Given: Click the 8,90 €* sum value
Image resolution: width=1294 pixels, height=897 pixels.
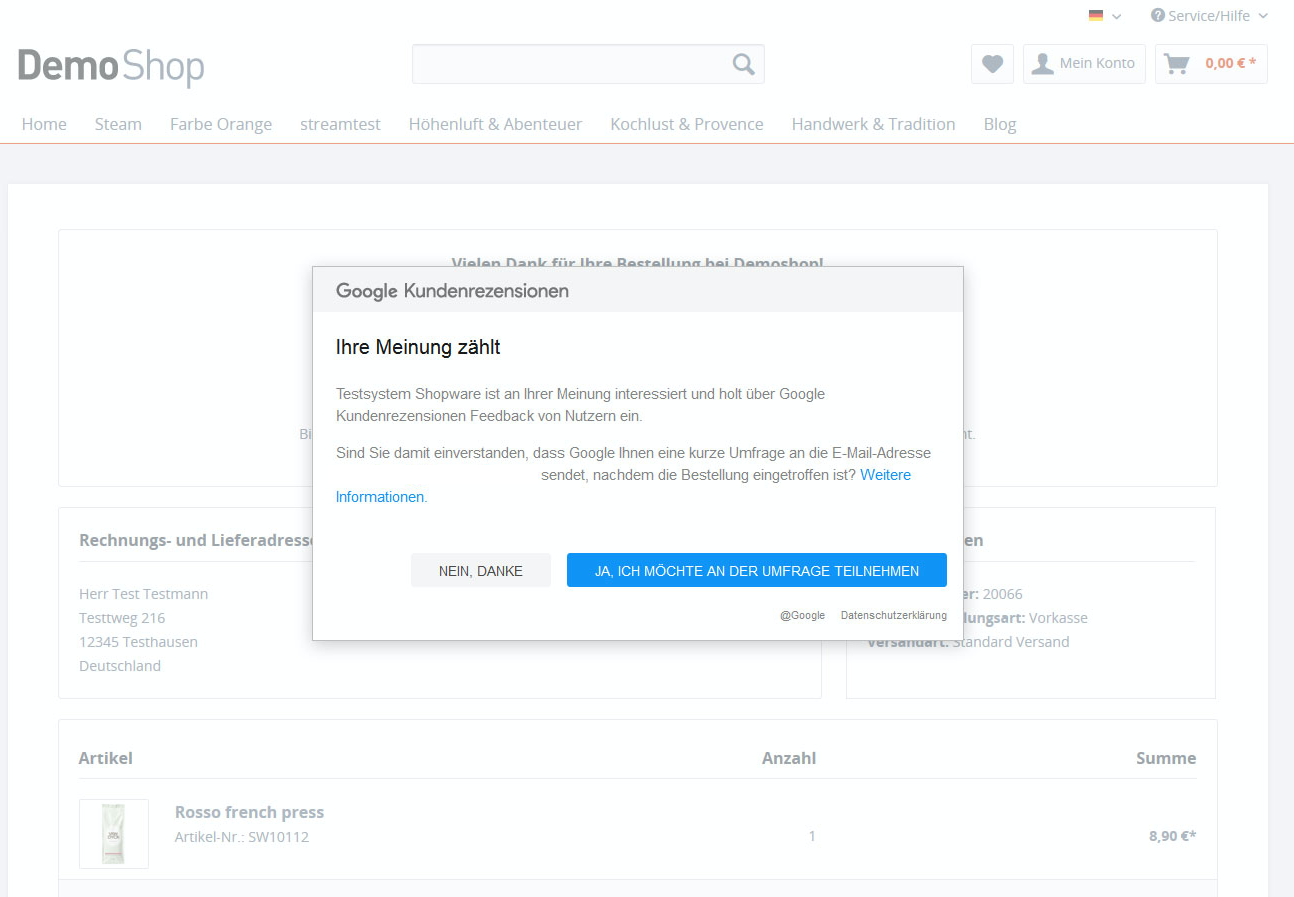Looking at the screenshot, I should pos(1172,836).
